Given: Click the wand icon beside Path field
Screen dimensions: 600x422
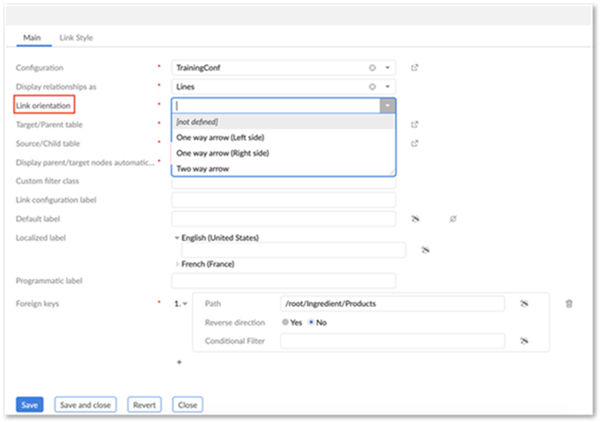Looking at the screenshot, I should pyautogui.click(x=524, y=304).
